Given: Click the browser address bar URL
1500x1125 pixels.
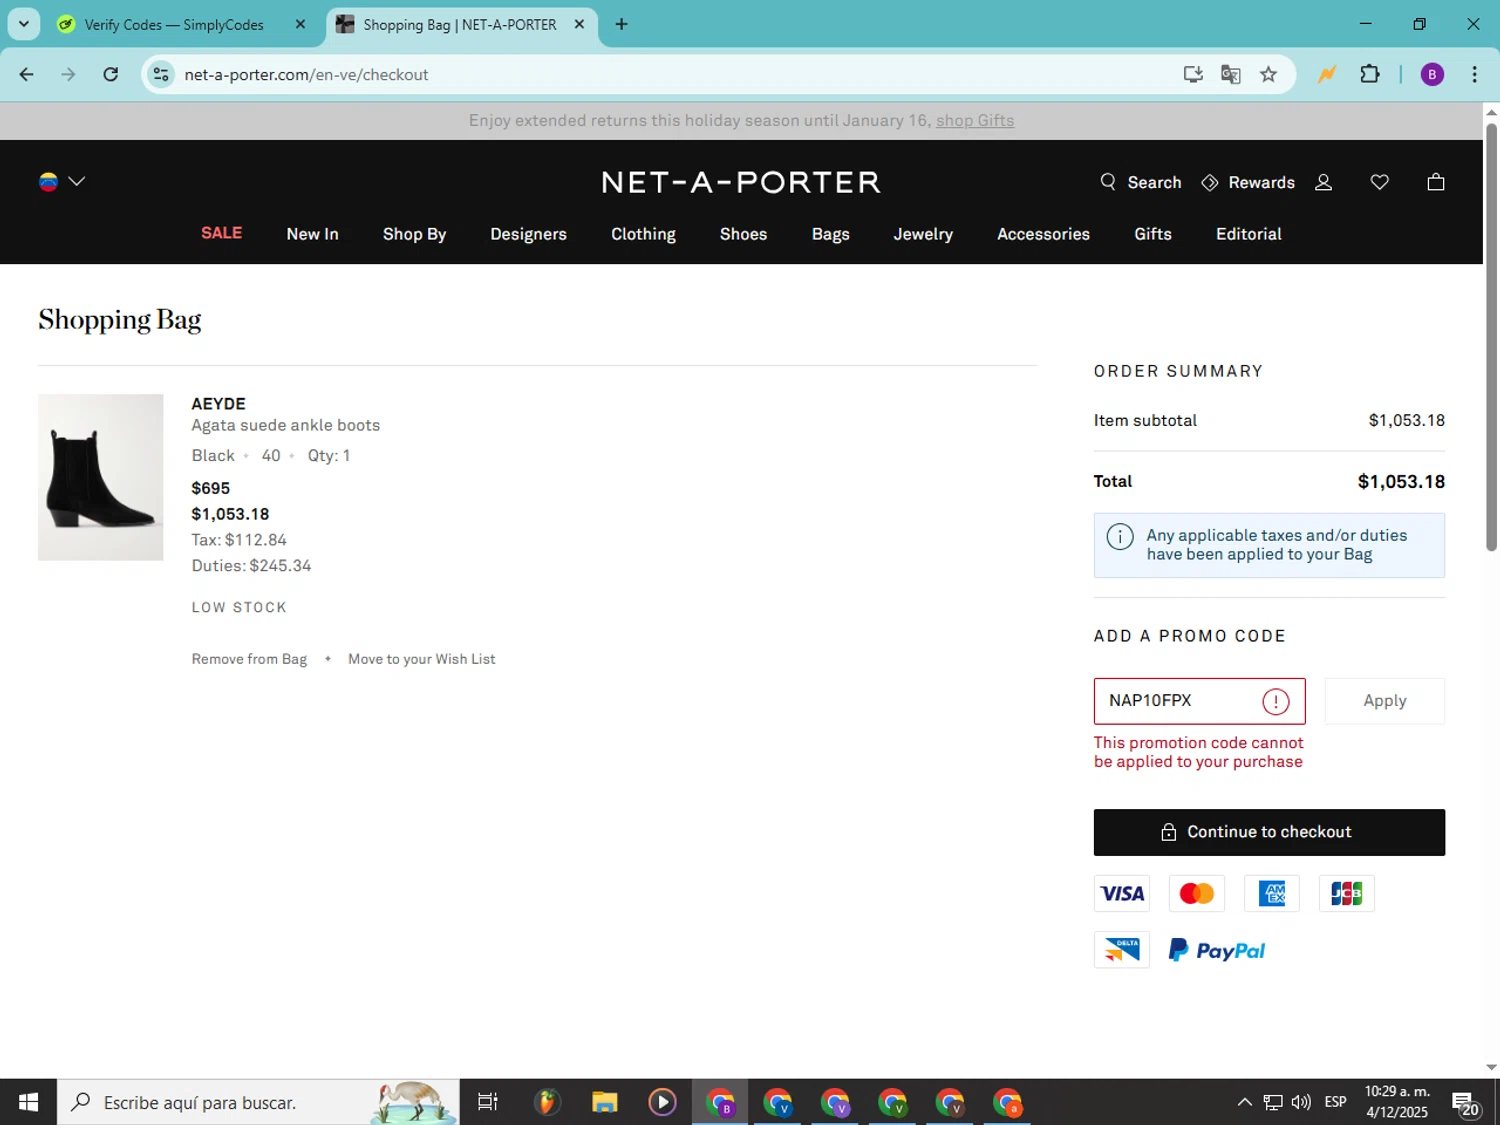Looking at the screenshot, I should 306,74.
